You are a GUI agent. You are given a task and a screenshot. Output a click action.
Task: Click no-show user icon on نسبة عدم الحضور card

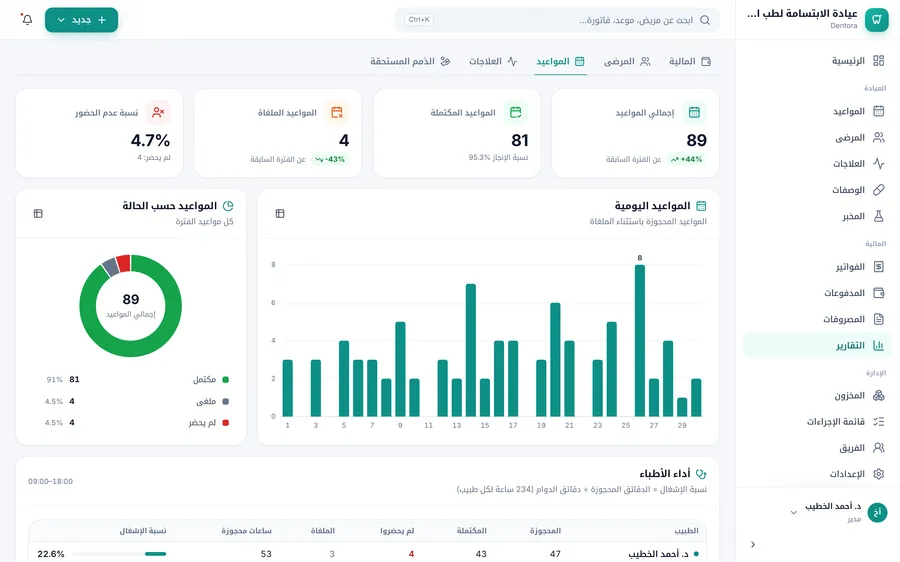pos(158,113)
